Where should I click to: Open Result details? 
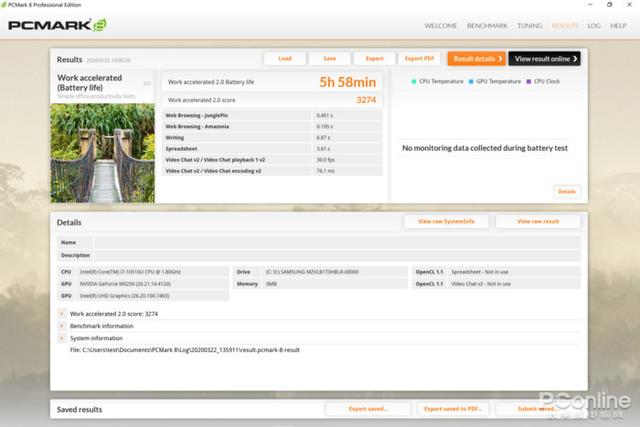pyautogui.click(x=477, y=59)
